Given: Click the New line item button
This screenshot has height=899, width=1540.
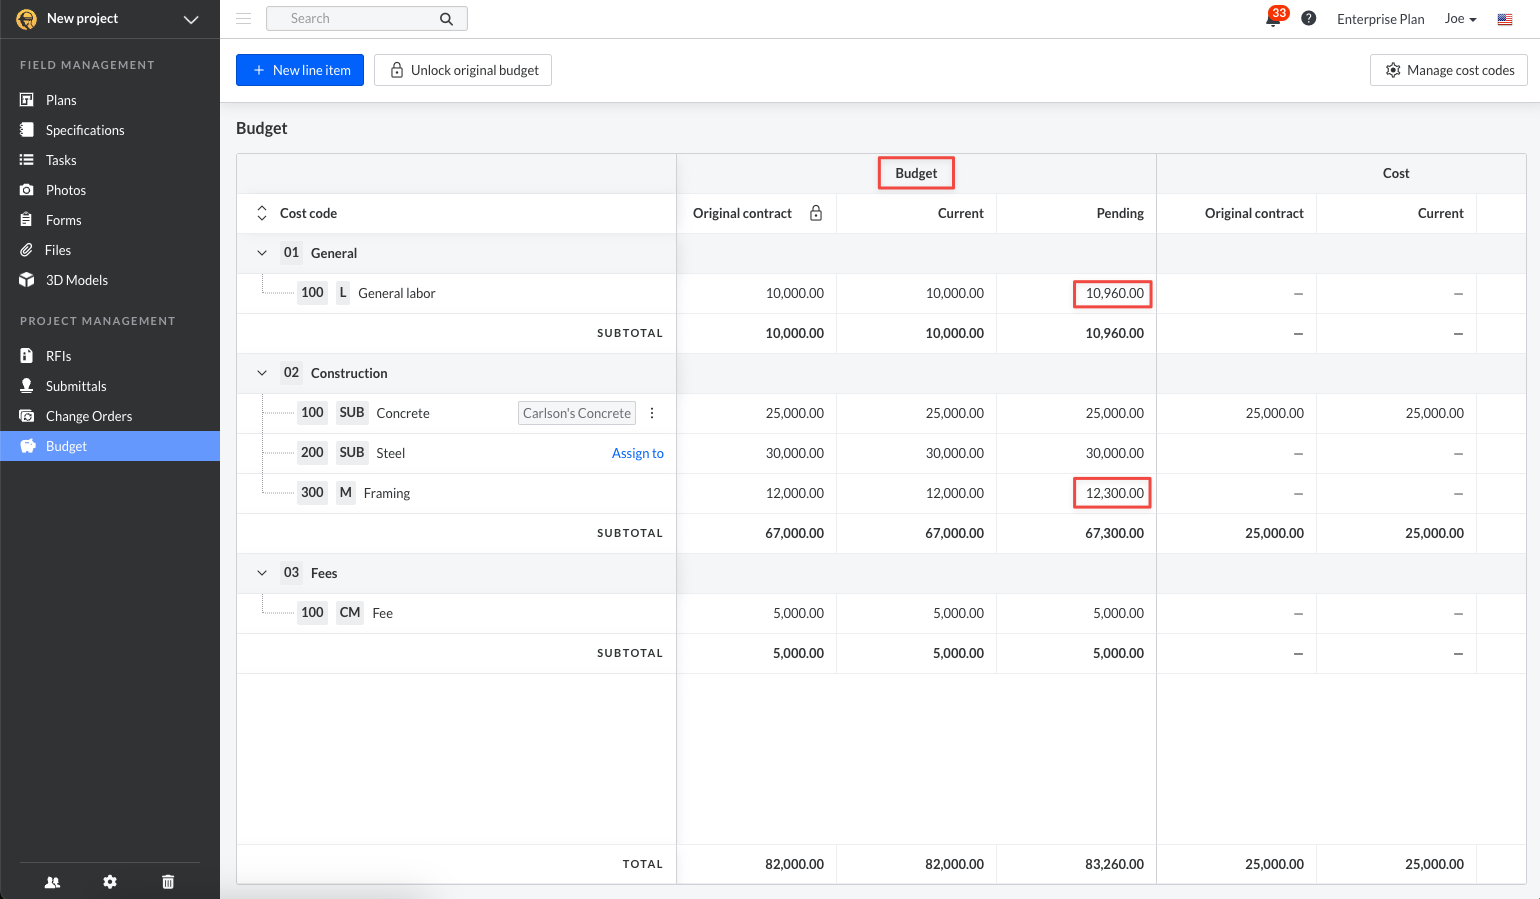Looking at the screenshot, I should coord(300,70).
